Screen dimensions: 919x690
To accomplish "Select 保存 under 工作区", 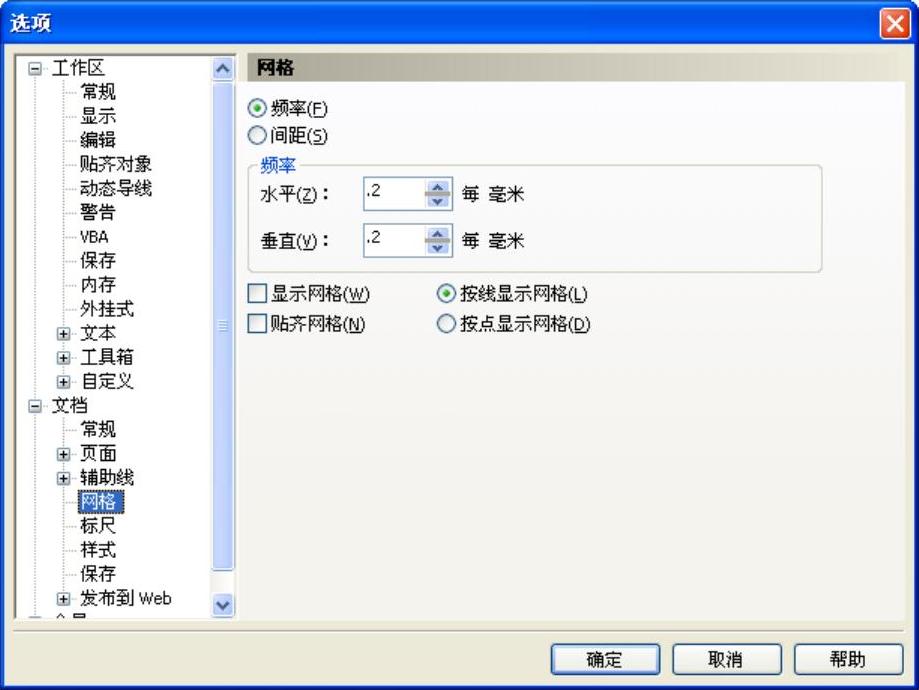I will (x=98, y=260).
